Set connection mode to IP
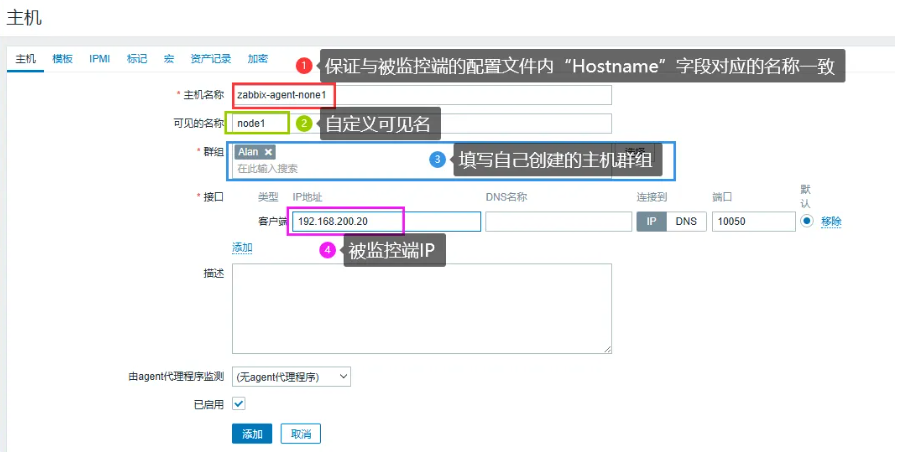The image size is (920, 464). [651, 222]
